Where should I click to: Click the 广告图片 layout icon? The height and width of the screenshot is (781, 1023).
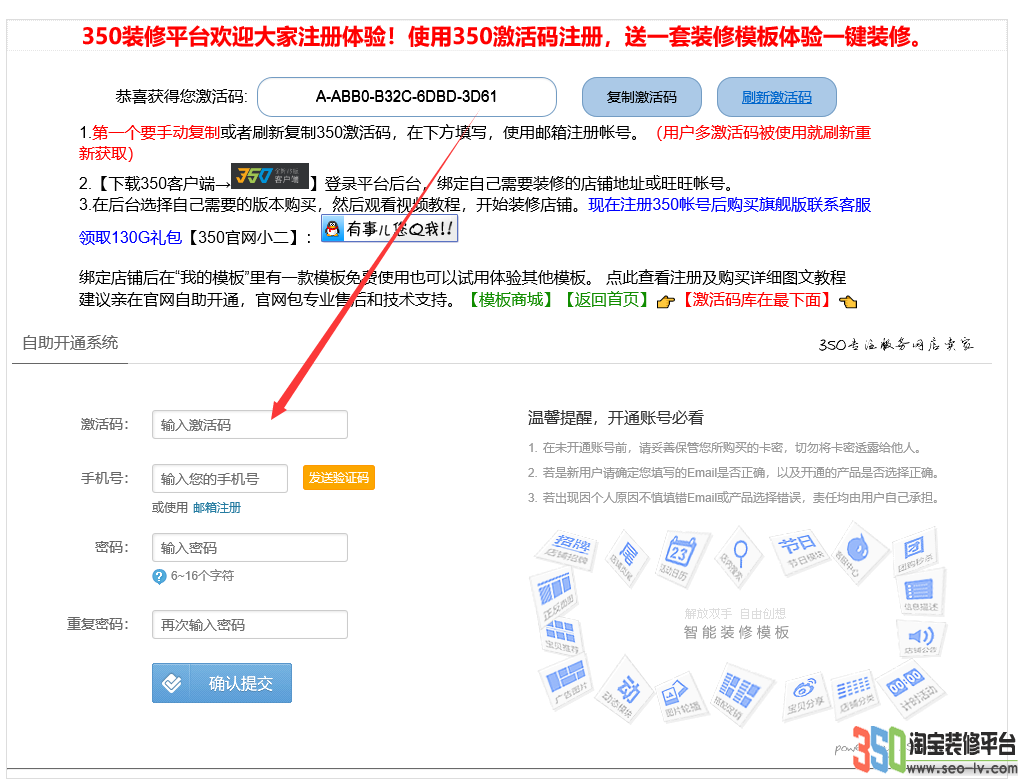[x=566, y=681]
